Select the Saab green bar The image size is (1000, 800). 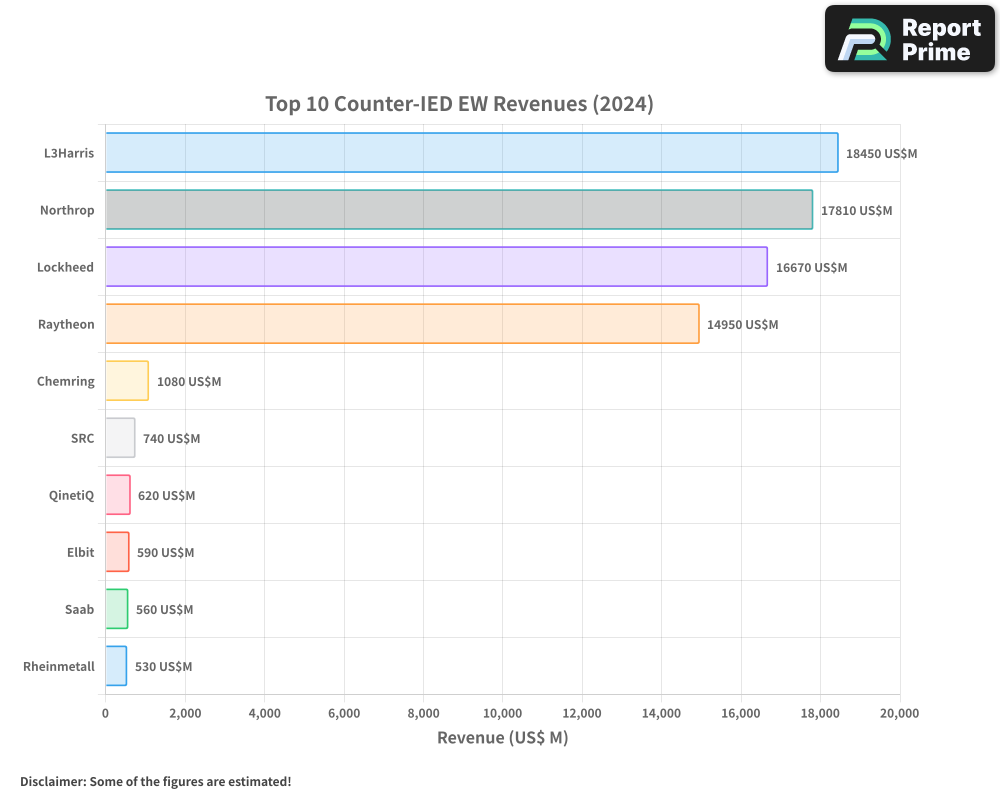pos(115,609)
